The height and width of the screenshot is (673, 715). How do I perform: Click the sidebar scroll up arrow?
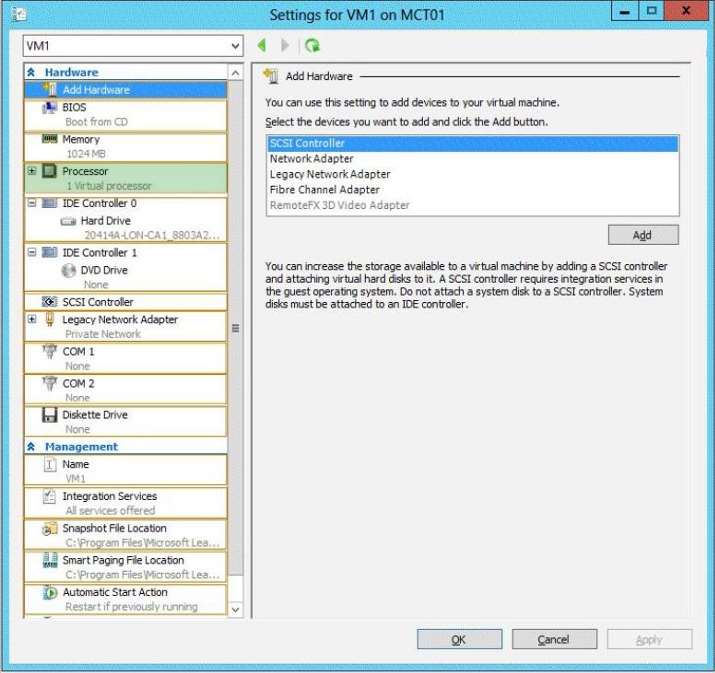click(235, 73)
